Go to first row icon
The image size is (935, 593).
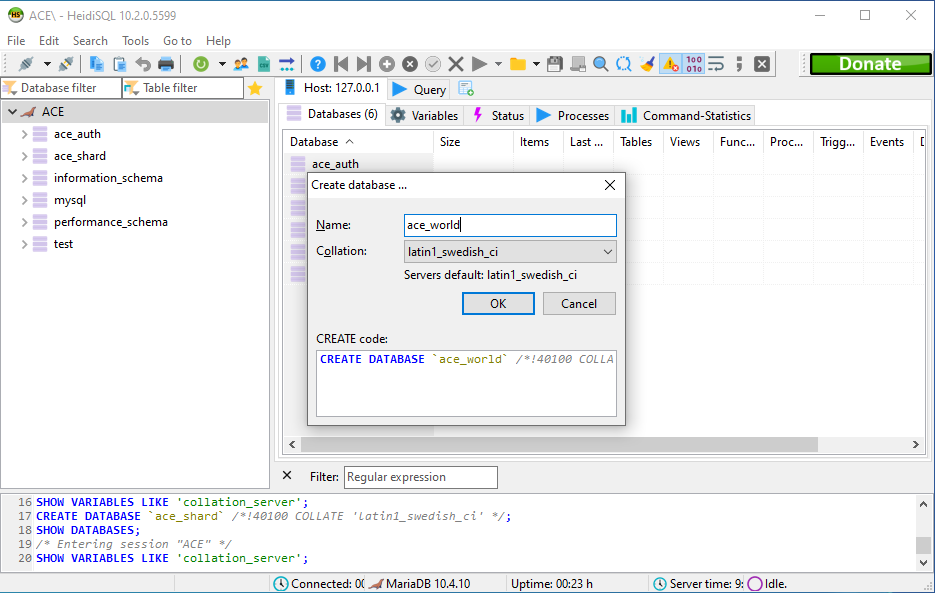point(341,64)
